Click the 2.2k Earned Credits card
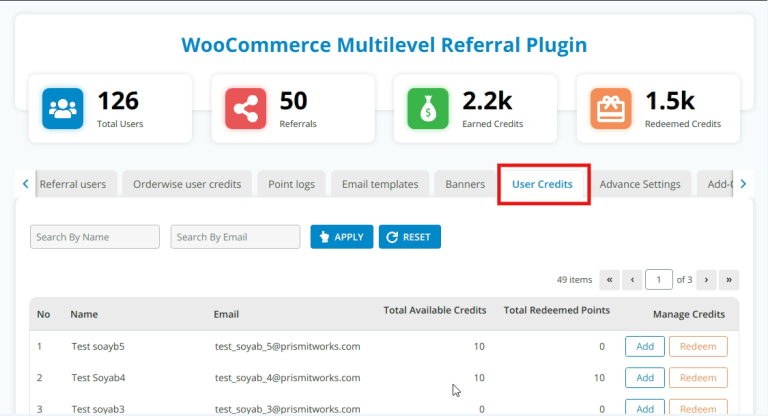The width and height of the screenshot is (768, 416). pyautogui.click(x=475, y=108)
